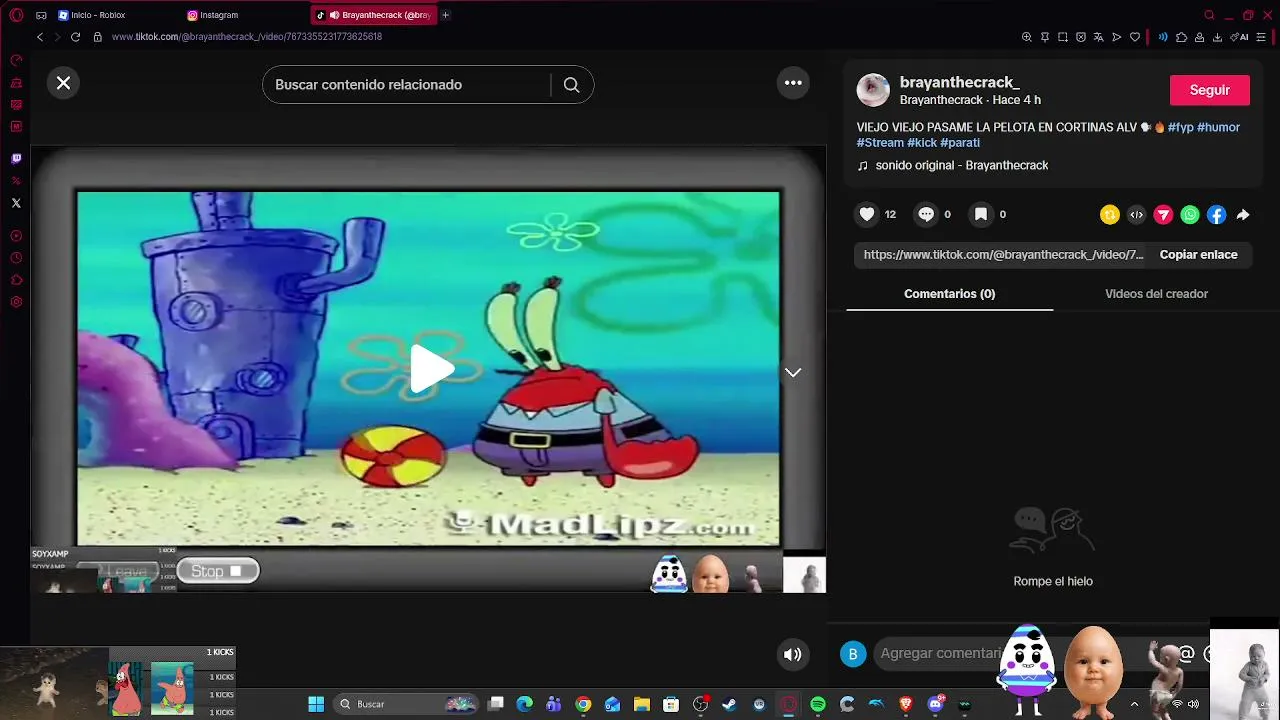Open Twitch in the Opera sidebar
1280x720 pixels.
pyautogui.click(x=16, y=159)
